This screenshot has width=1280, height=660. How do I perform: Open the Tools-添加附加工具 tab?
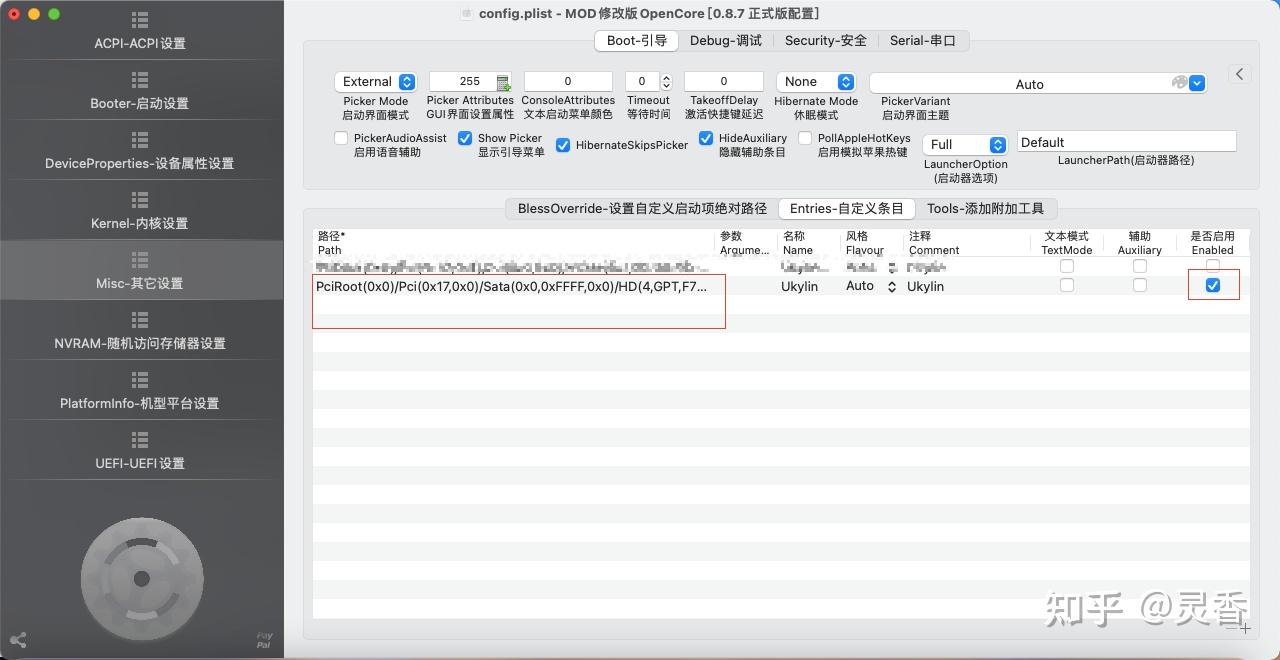988,208
